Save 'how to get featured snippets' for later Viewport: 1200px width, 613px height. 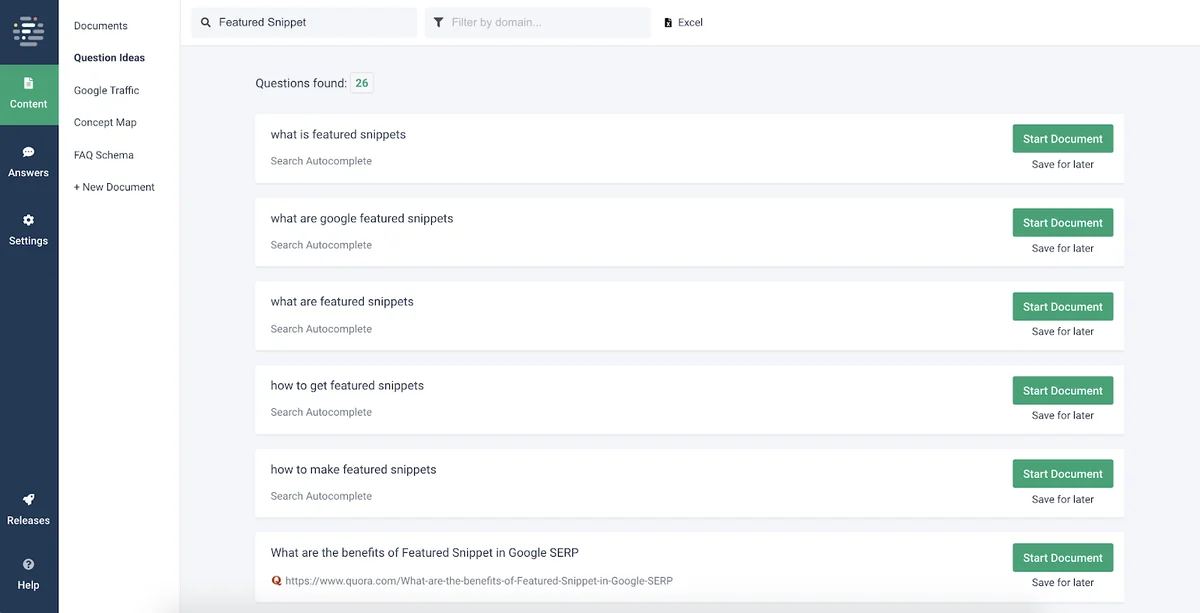tap(1063, 415)
